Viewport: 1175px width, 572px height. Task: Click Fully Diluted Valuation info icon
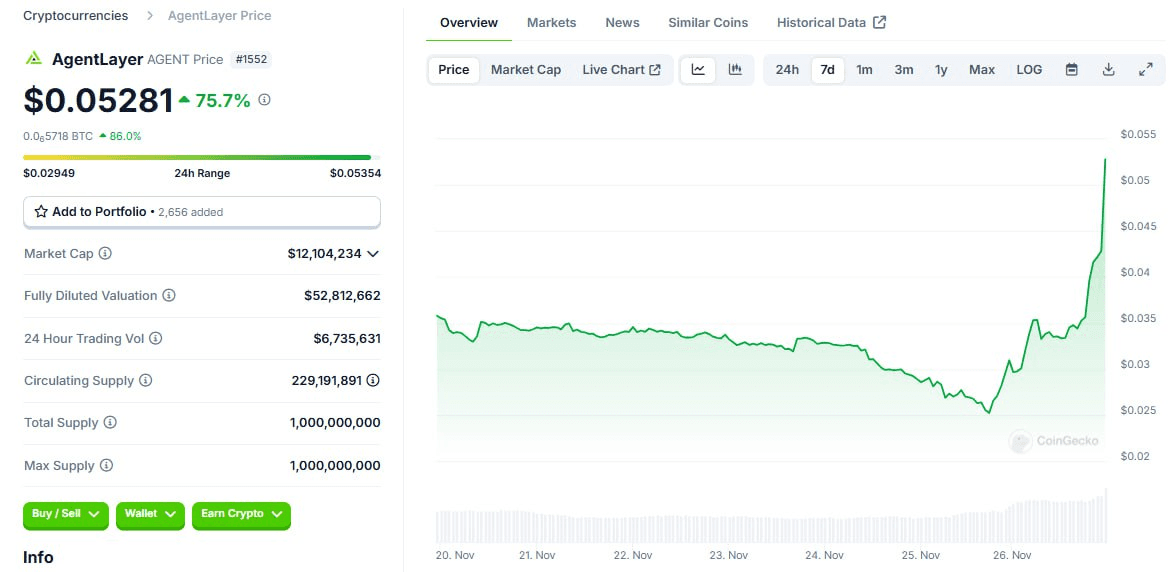point(169,295)
